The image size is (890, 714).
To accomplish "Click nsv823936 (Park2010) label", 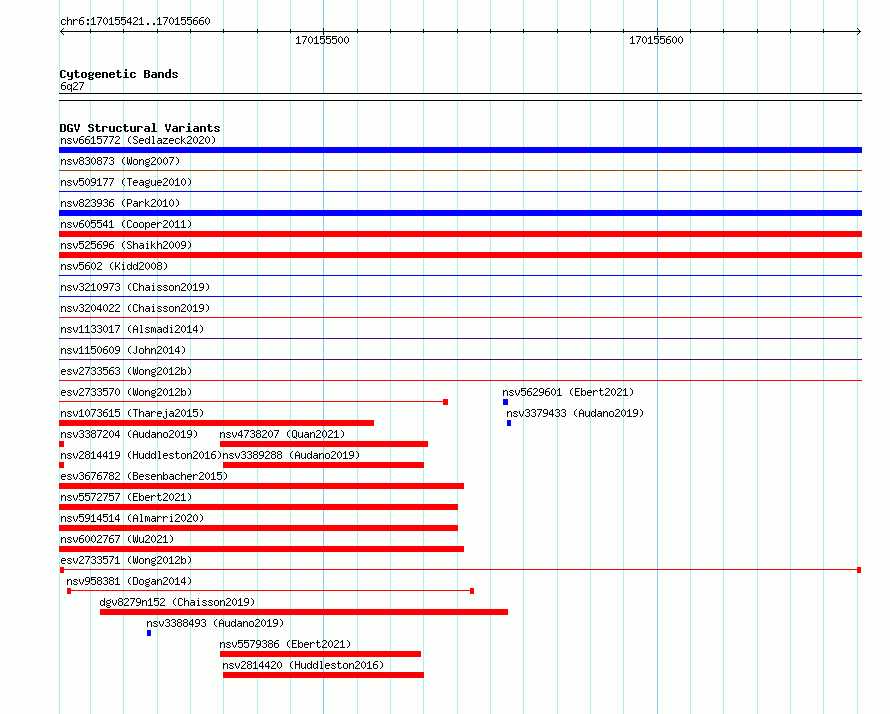I will 120,203.
